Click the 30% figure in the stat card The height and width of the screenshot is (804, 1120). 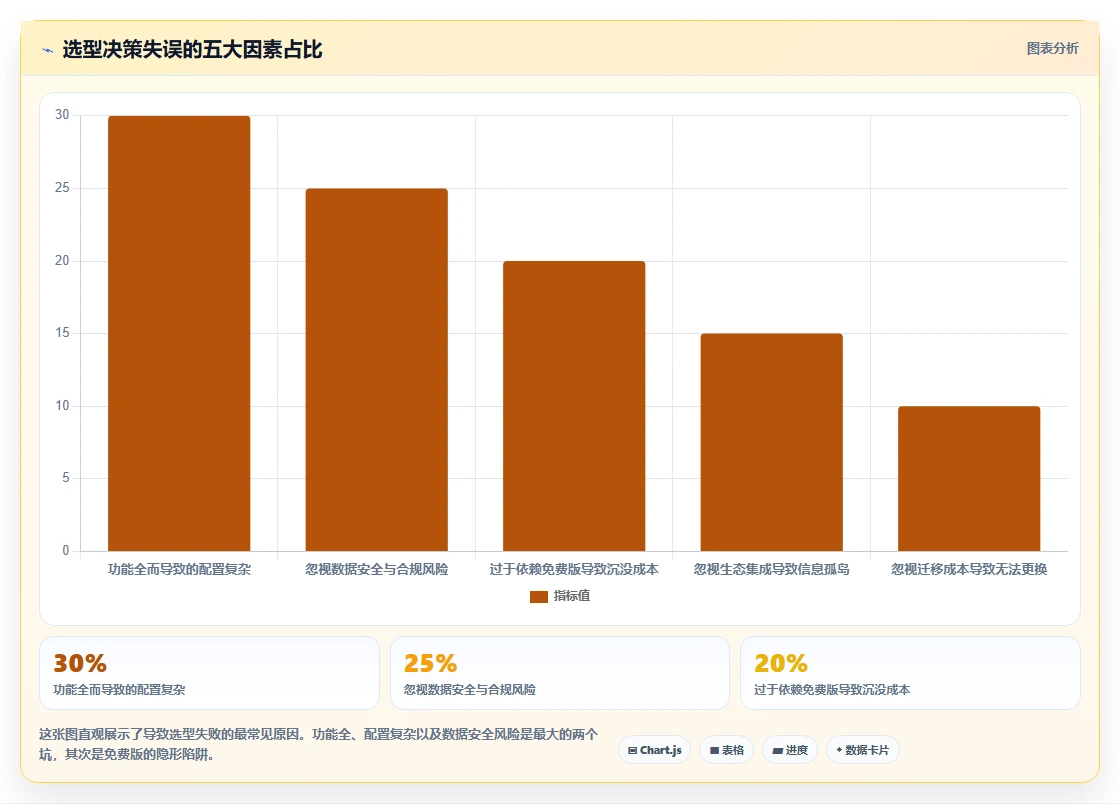80,663
